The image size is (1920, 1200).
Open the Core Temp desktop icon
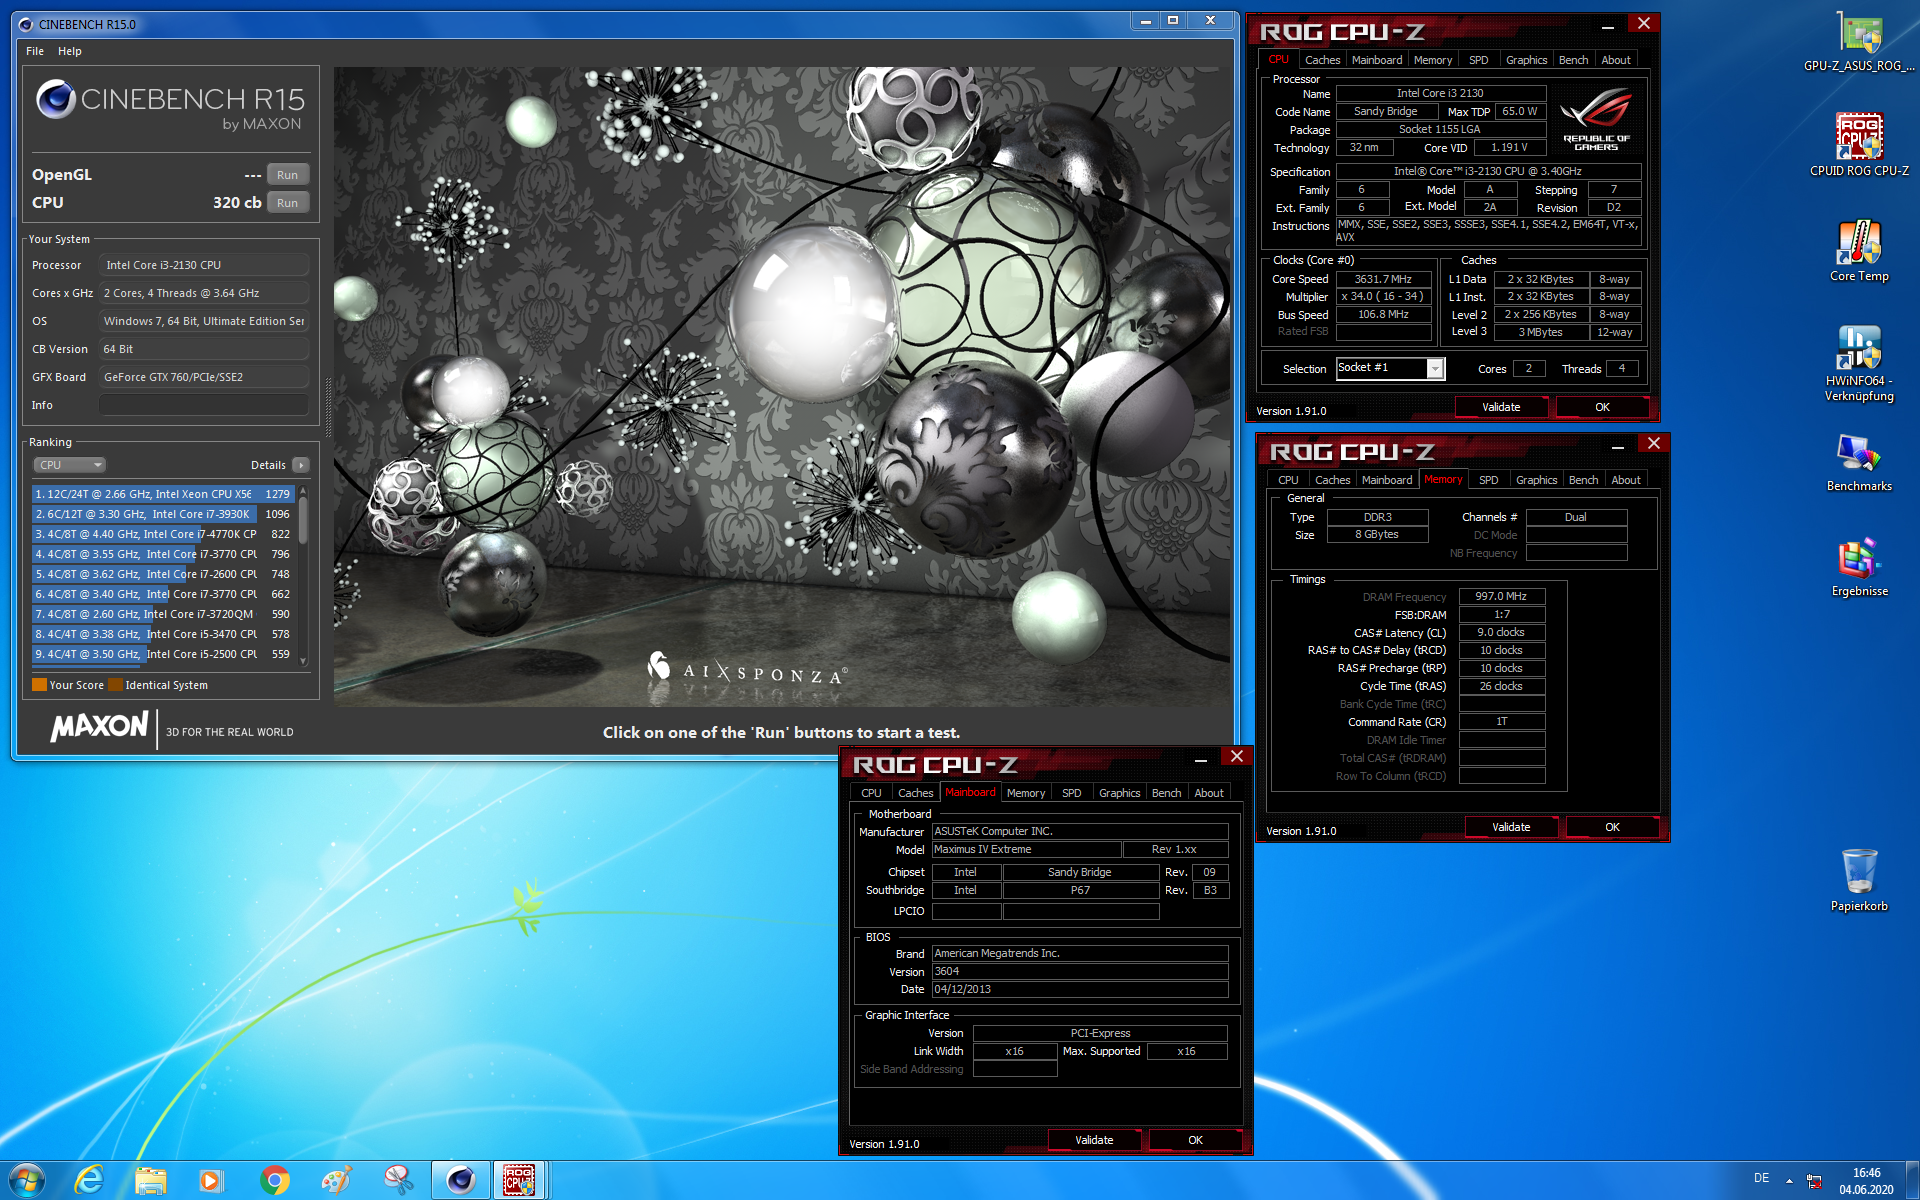(1859, 250)
